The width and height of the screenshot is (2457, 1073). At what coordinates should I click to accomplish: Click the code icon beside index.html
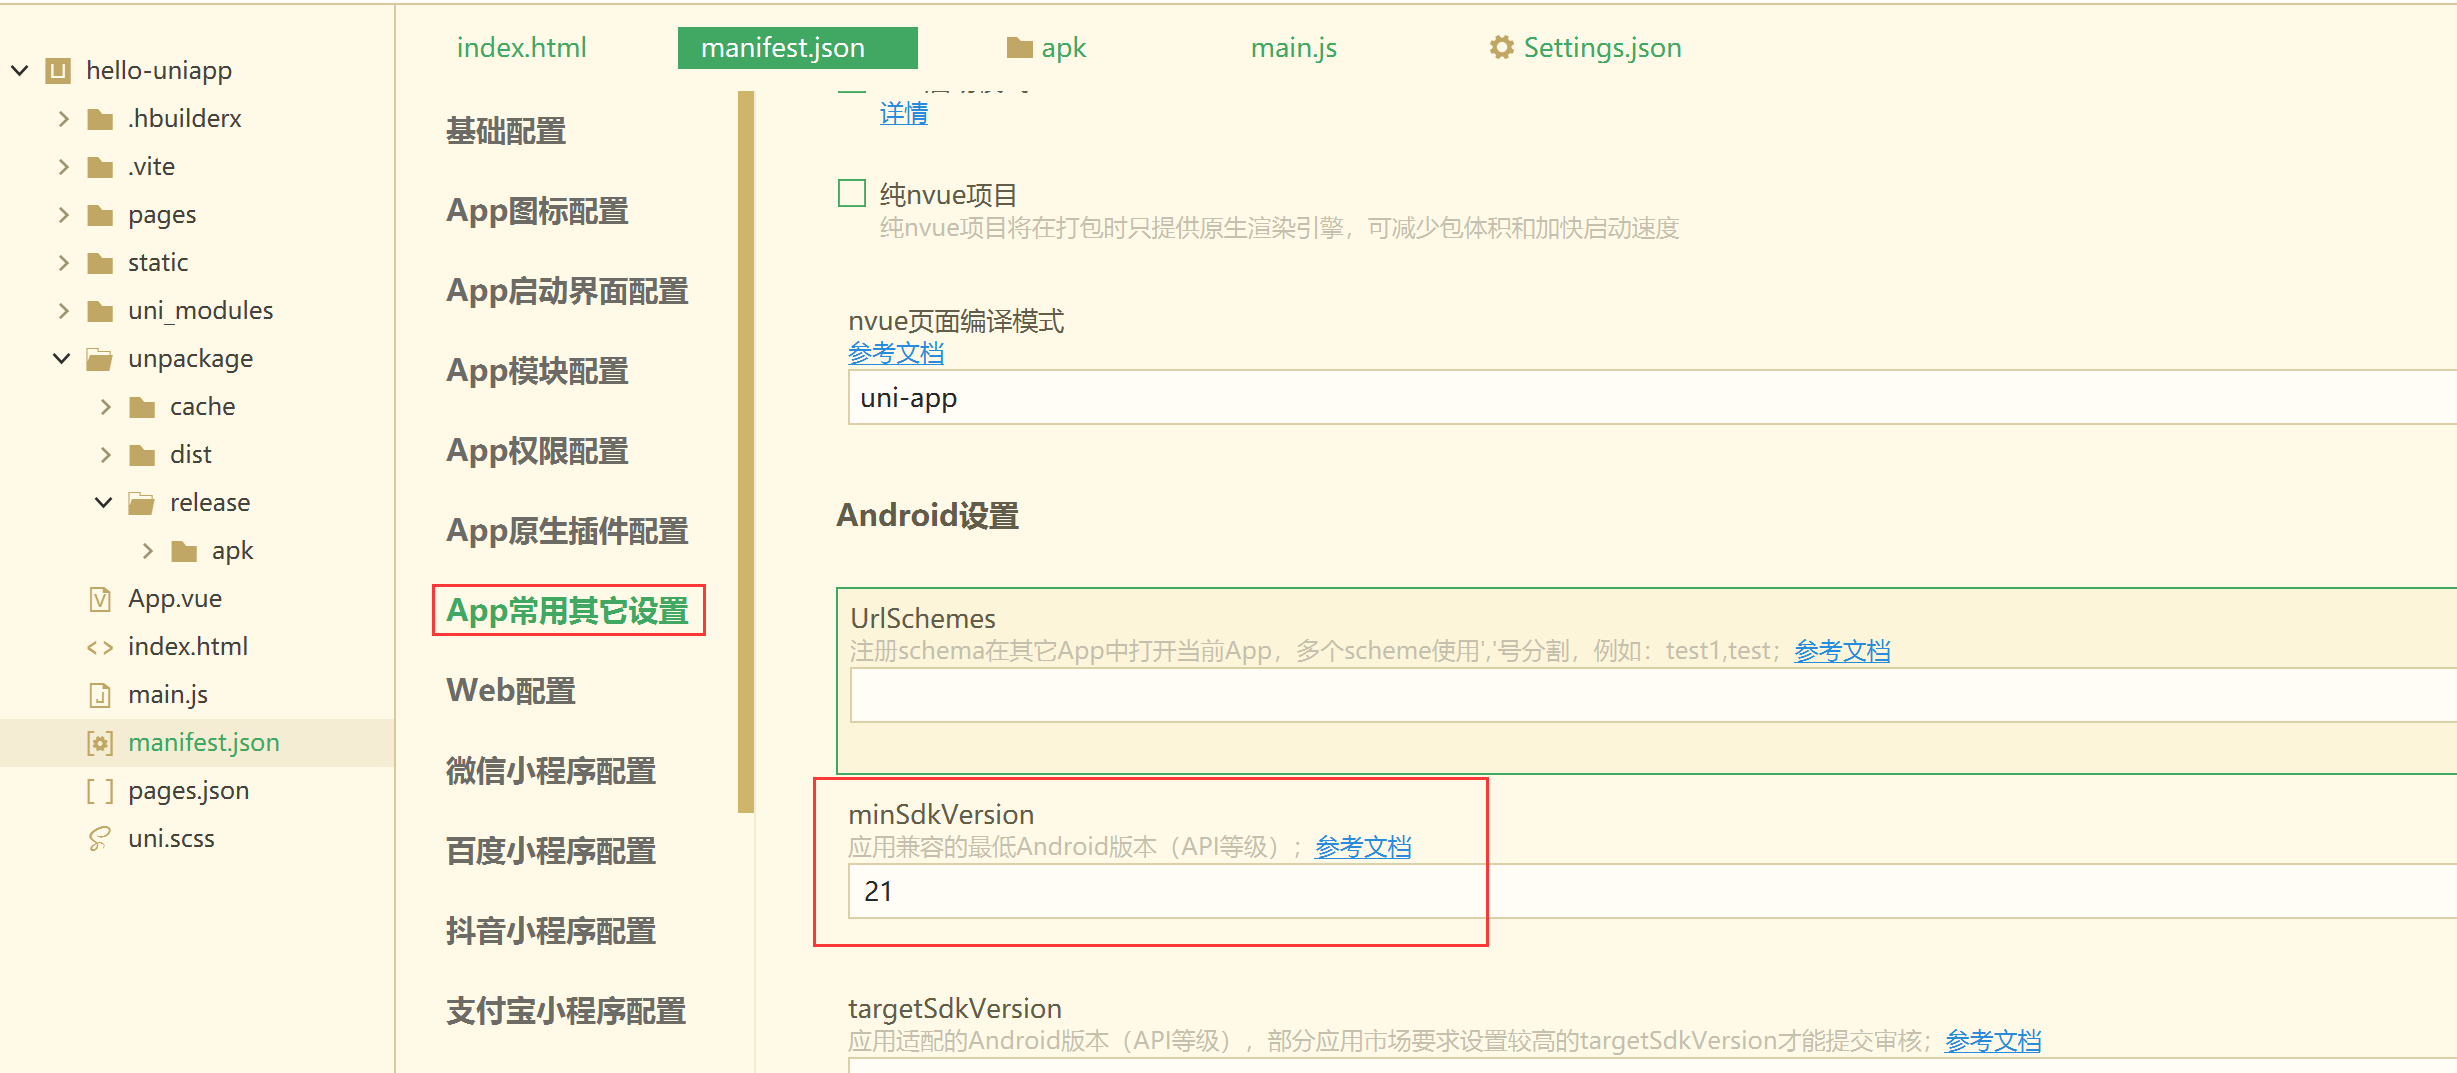(x=98, y=646)
